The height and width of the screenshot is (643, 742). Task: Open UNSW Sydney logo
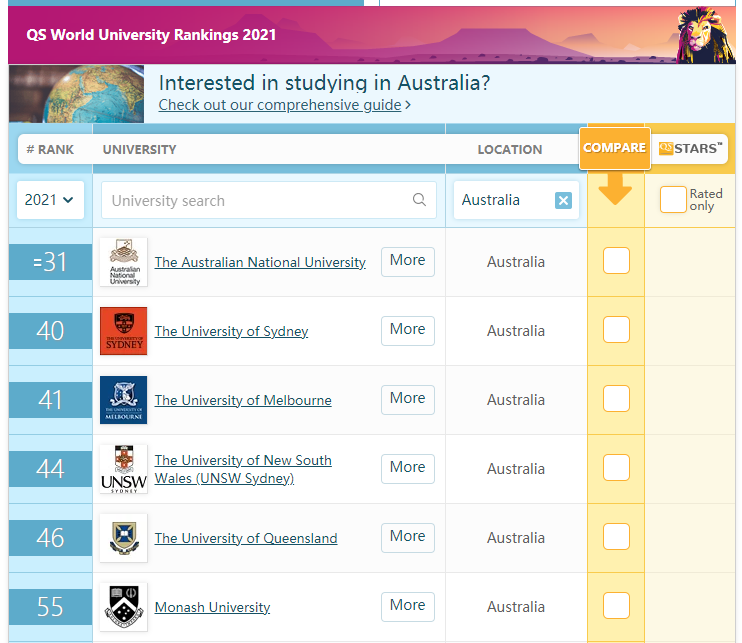coord(124,469)
